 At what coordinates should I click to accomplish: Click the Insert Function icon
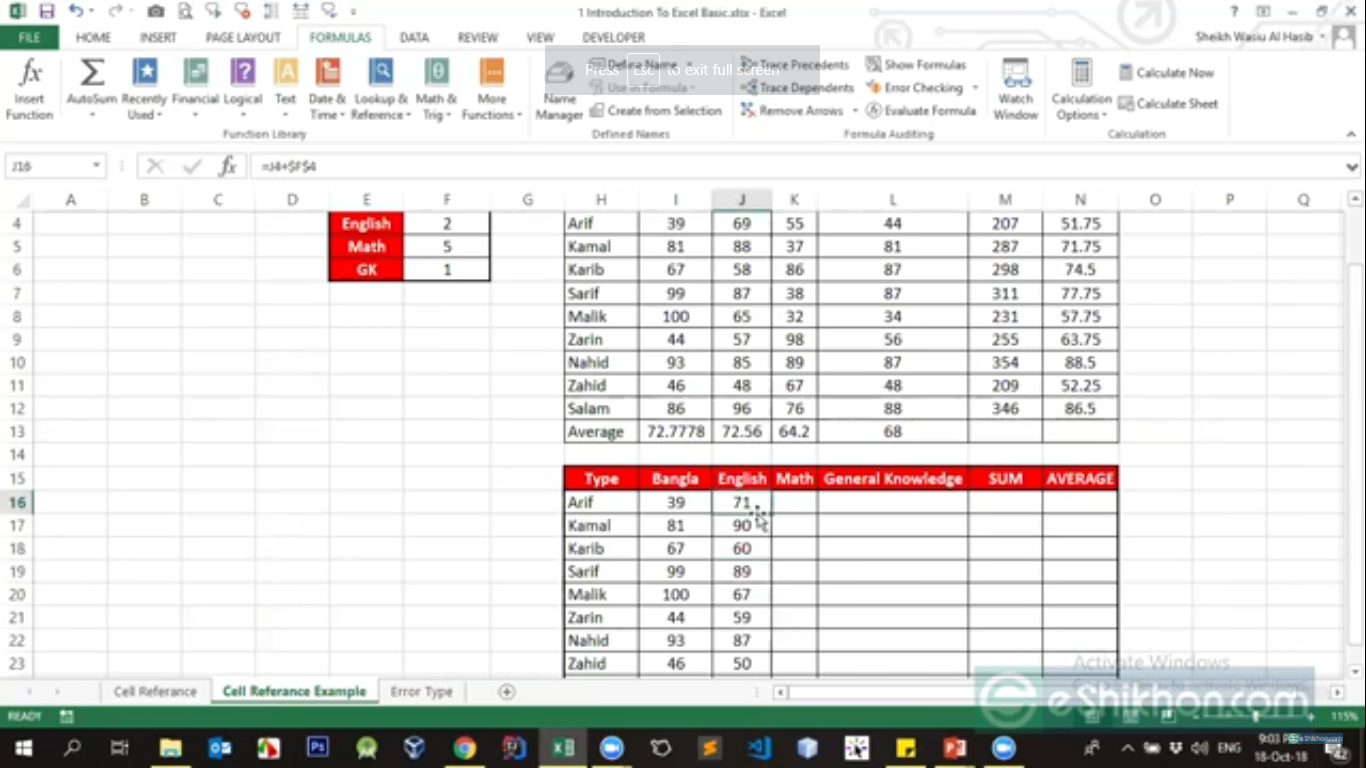click(30, 88)
